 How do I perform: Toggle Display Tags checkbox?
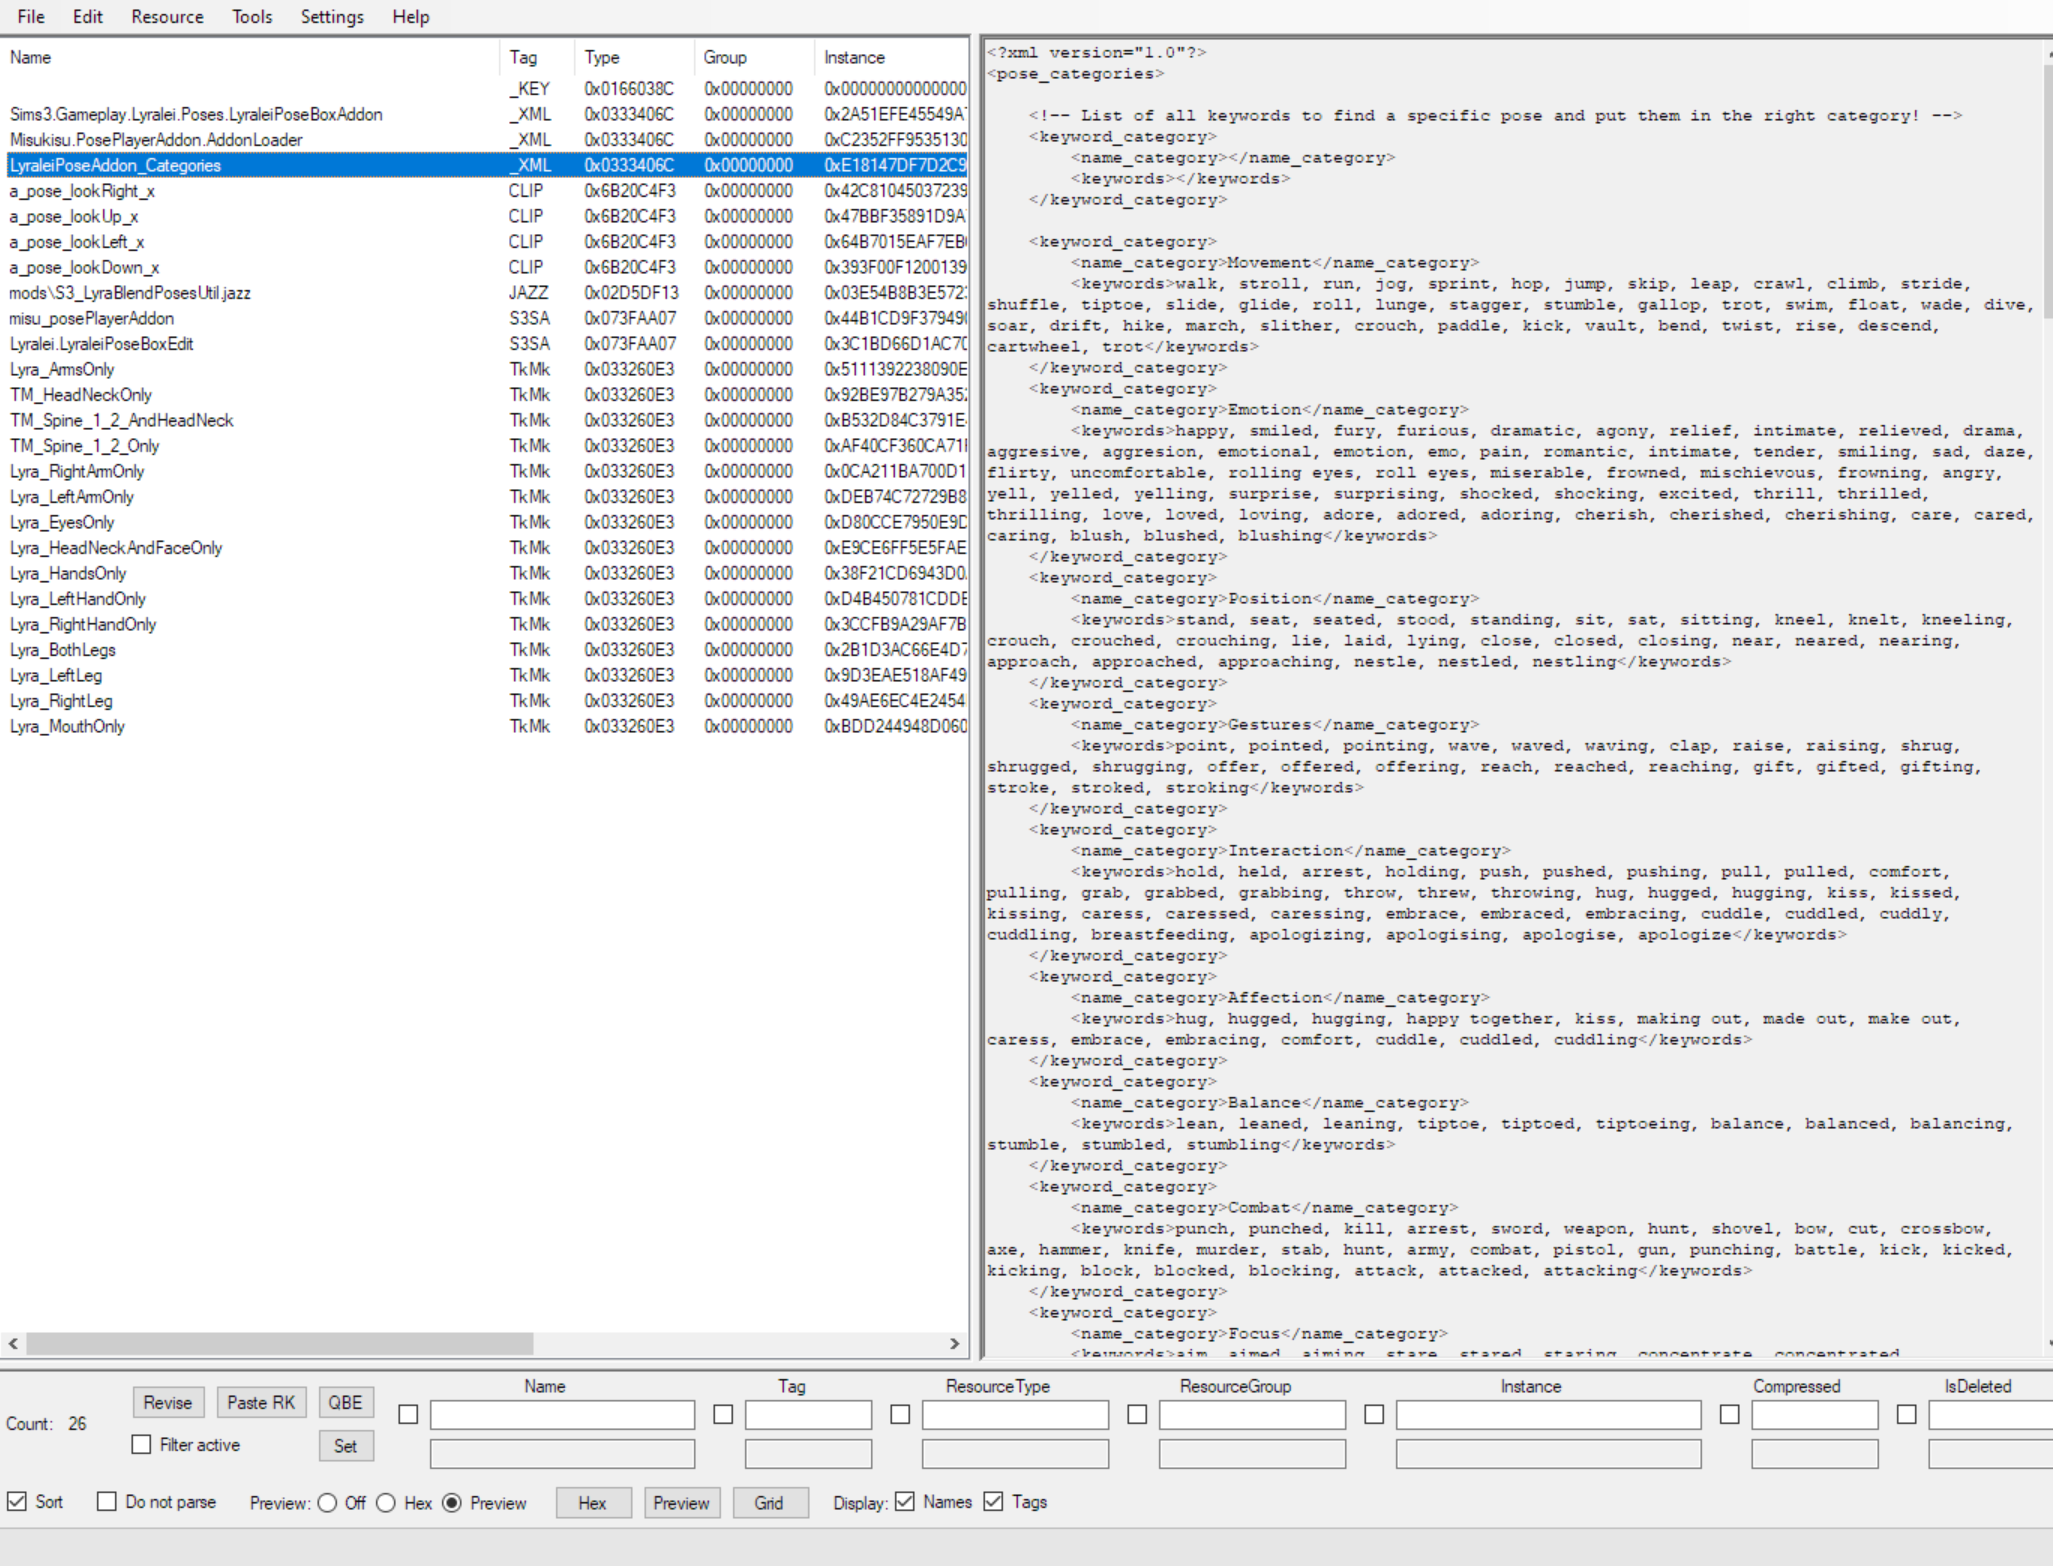tap(993, 1502)
